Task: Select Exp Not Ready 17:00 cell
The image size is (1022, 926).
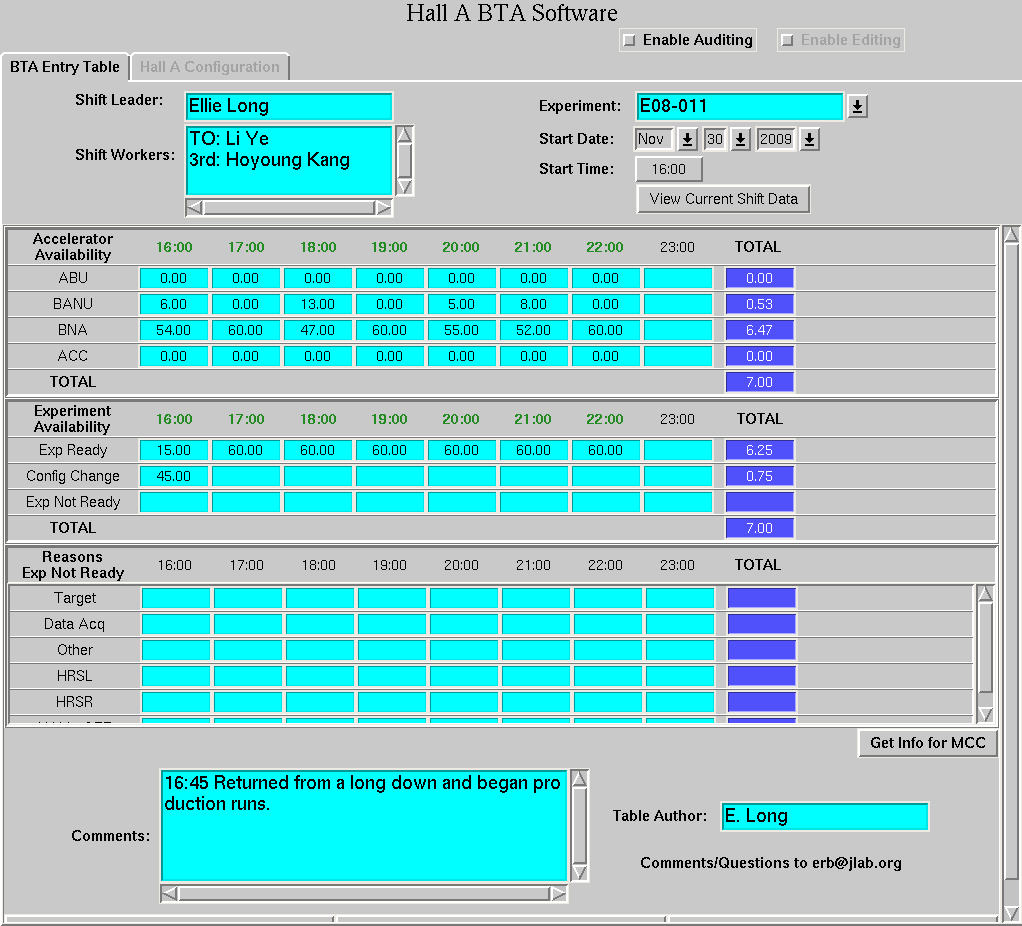Action: click(246, 502)
